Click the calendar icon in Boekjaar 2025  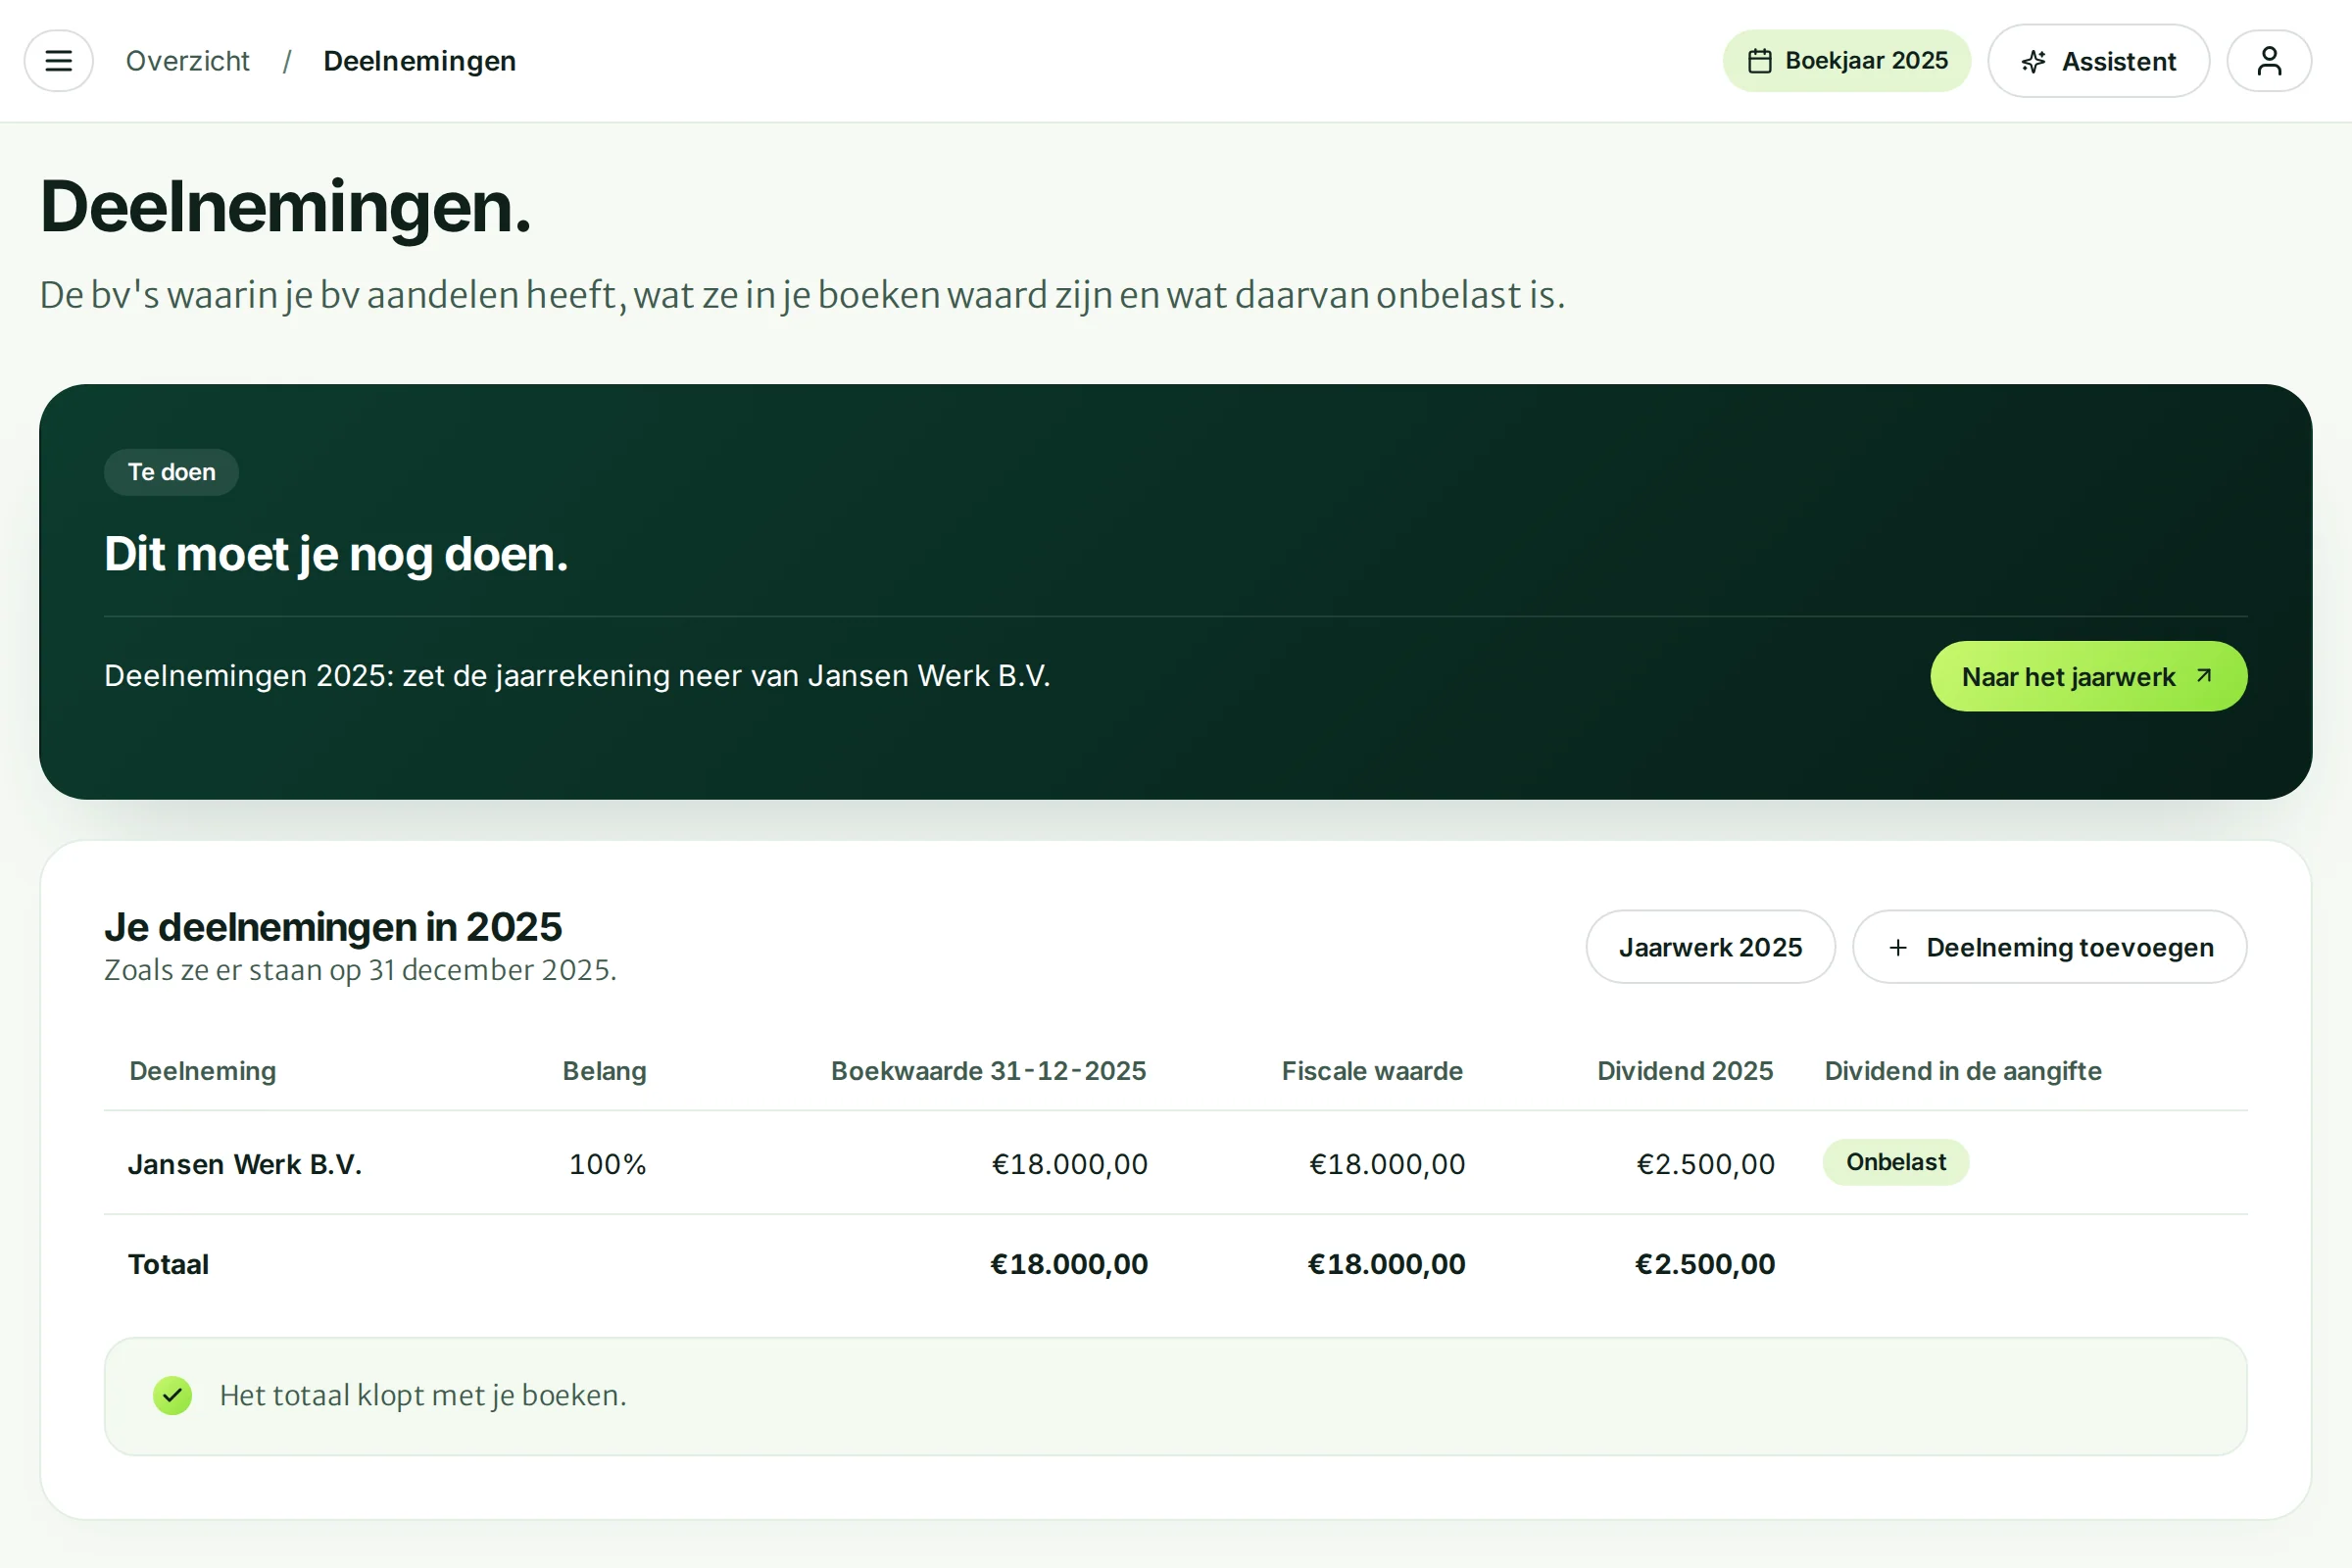(1759, 61)
